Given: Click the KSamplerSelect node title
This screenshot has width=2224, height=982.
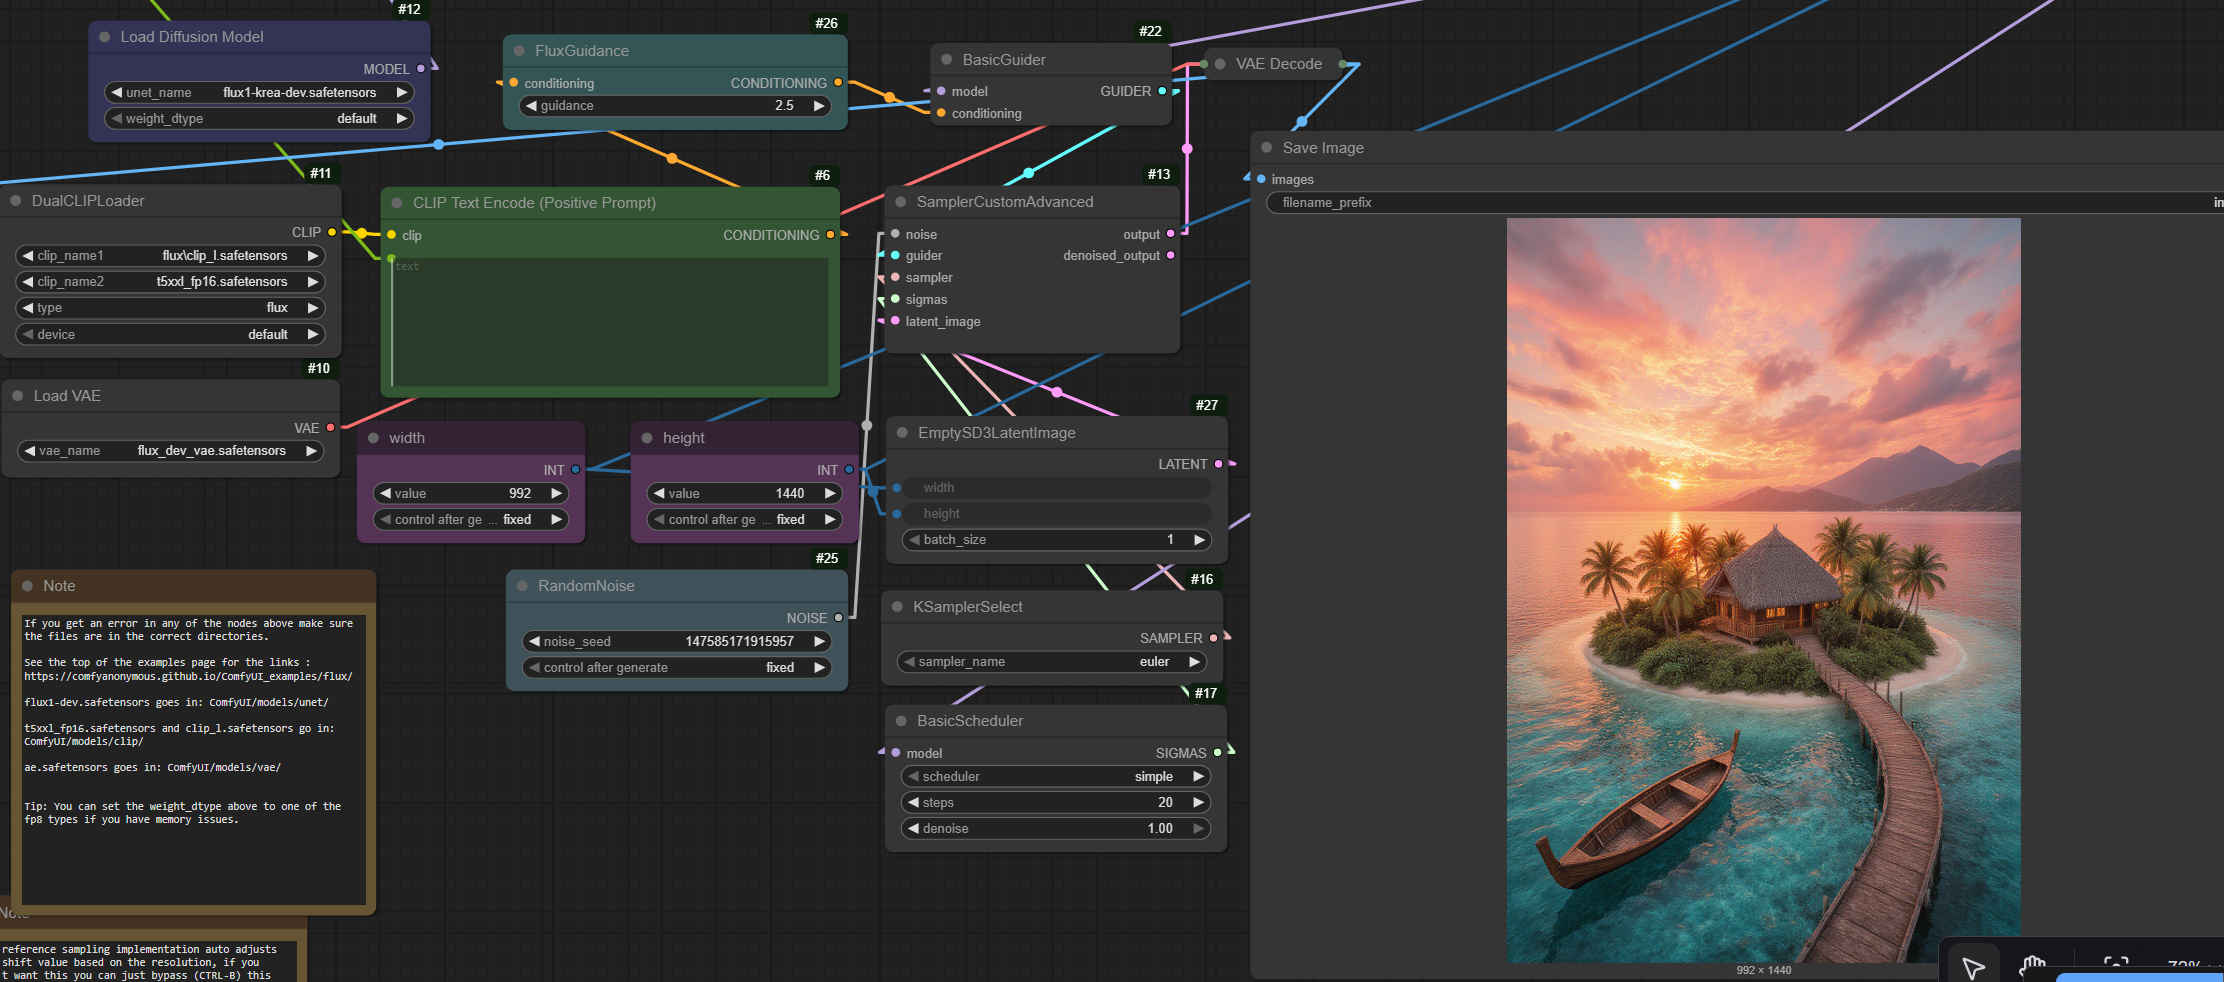Looking at the screenshot, I should pyautogui.click(x=967, y=606).
